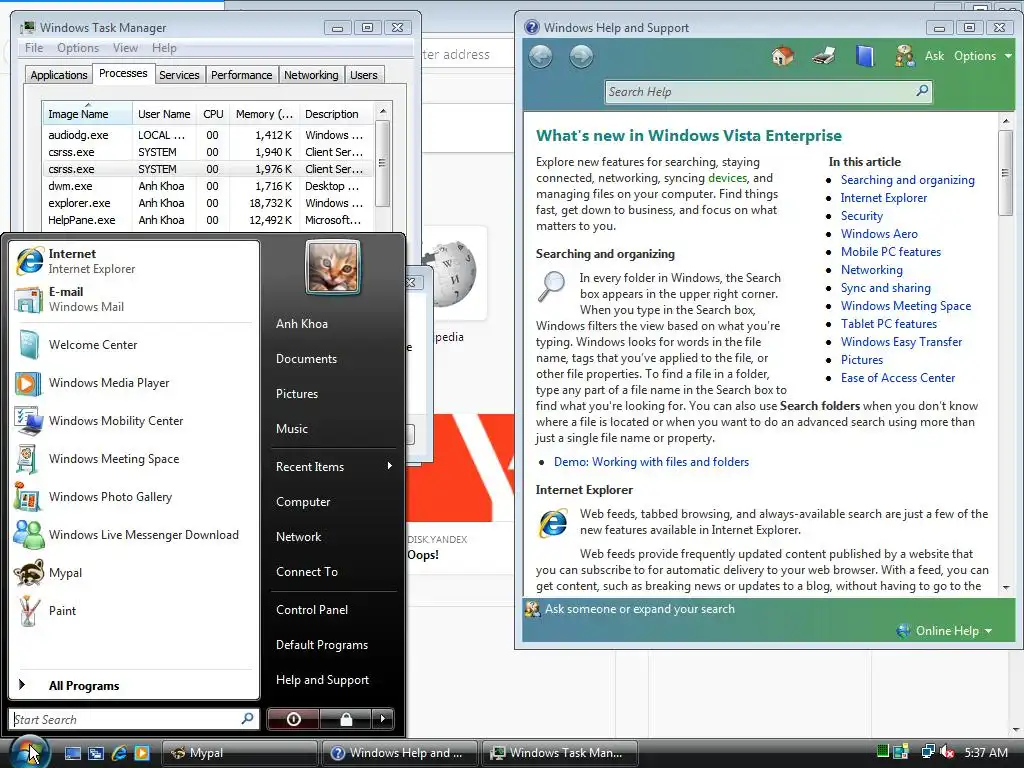Screen dimensions: 1024x768
Task: Open Help and Support home page
Action: pyautogui.click(x=782, y=56)
